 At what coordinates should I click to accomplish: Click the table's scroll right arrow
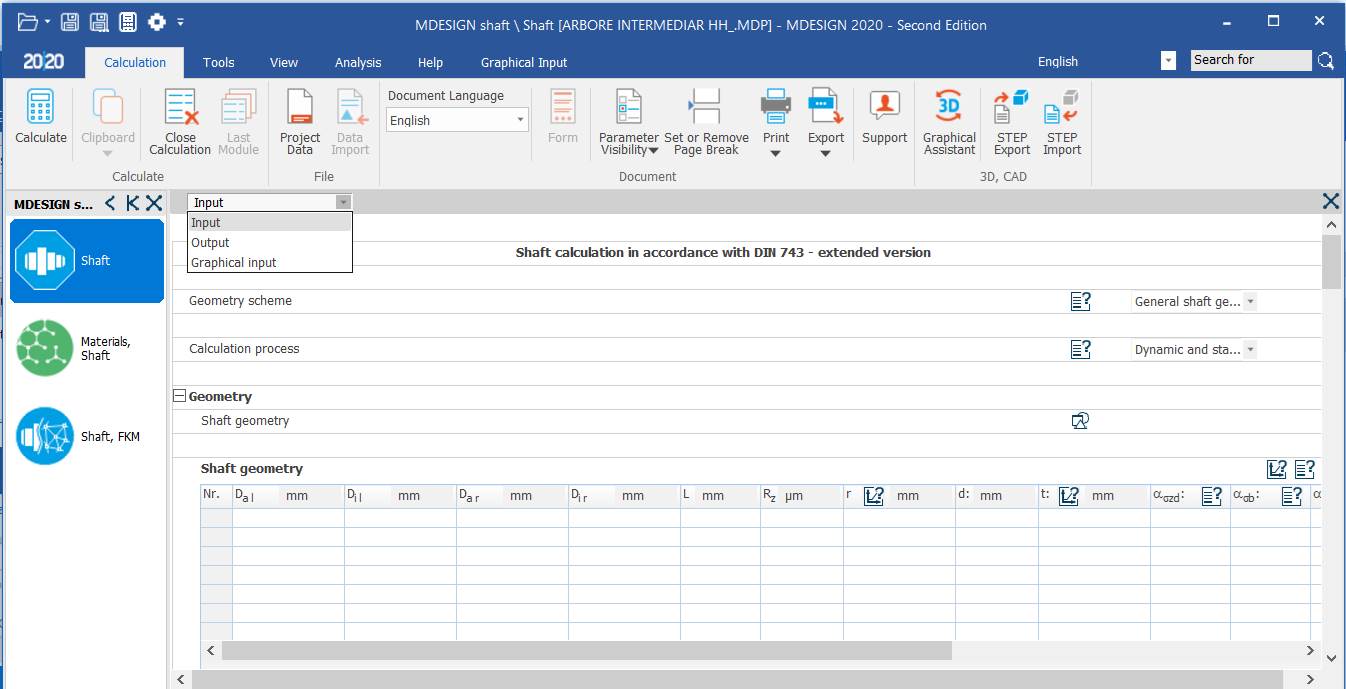pos(1311,651)
